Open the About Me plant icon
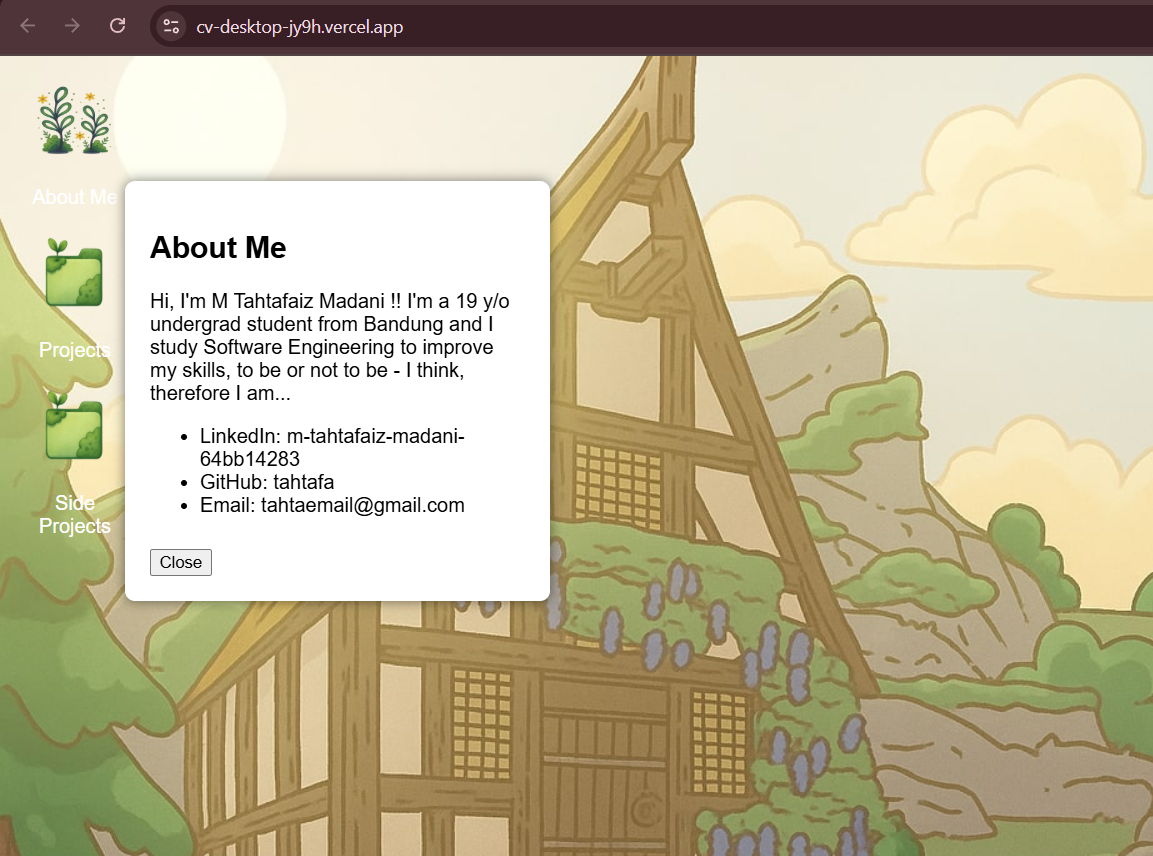This screenshot has height=856, width=1153. coord(74,121)
